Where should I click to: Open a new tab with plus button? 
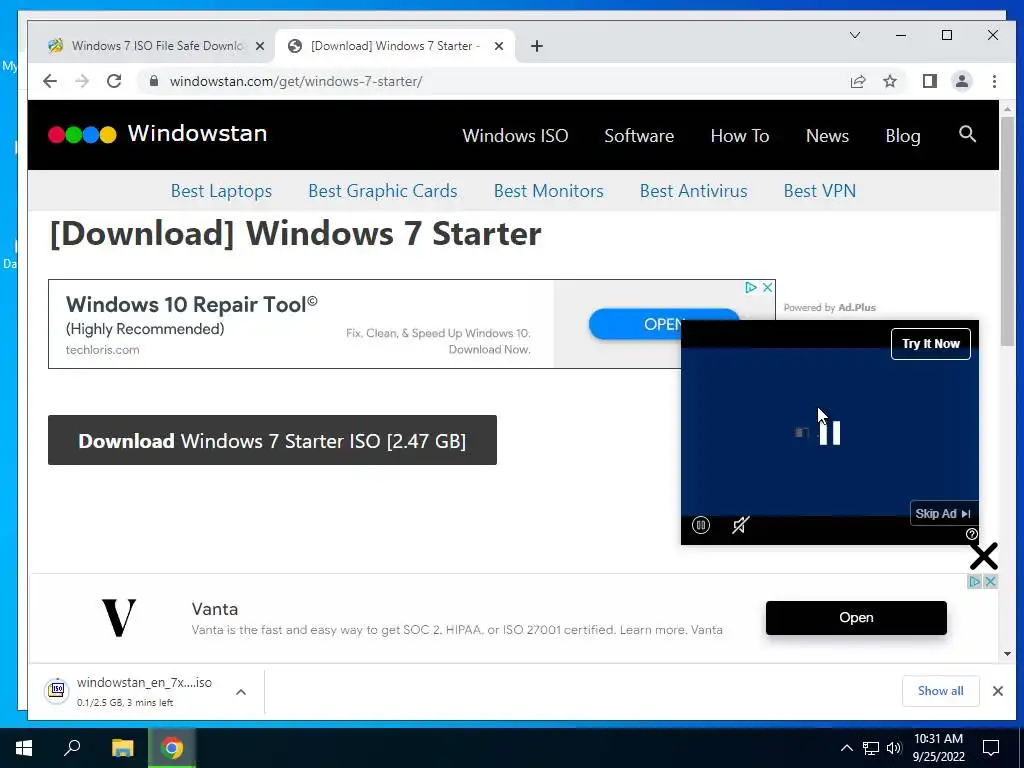[537, 46]
